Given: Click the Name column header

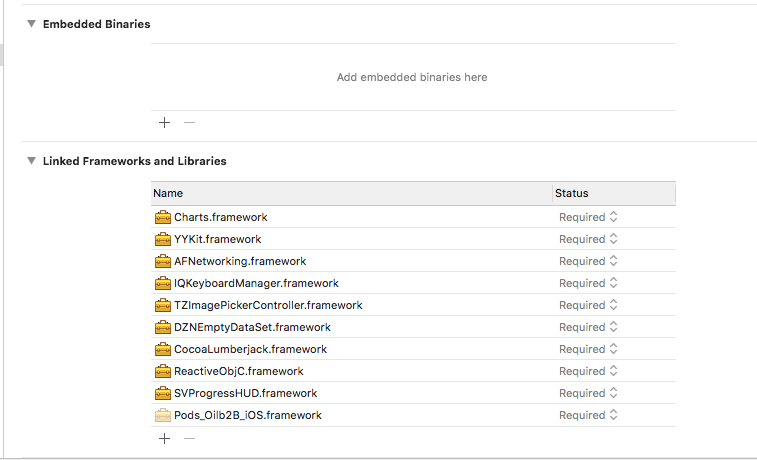Looking at the screenshot, I should pos(351,193).
